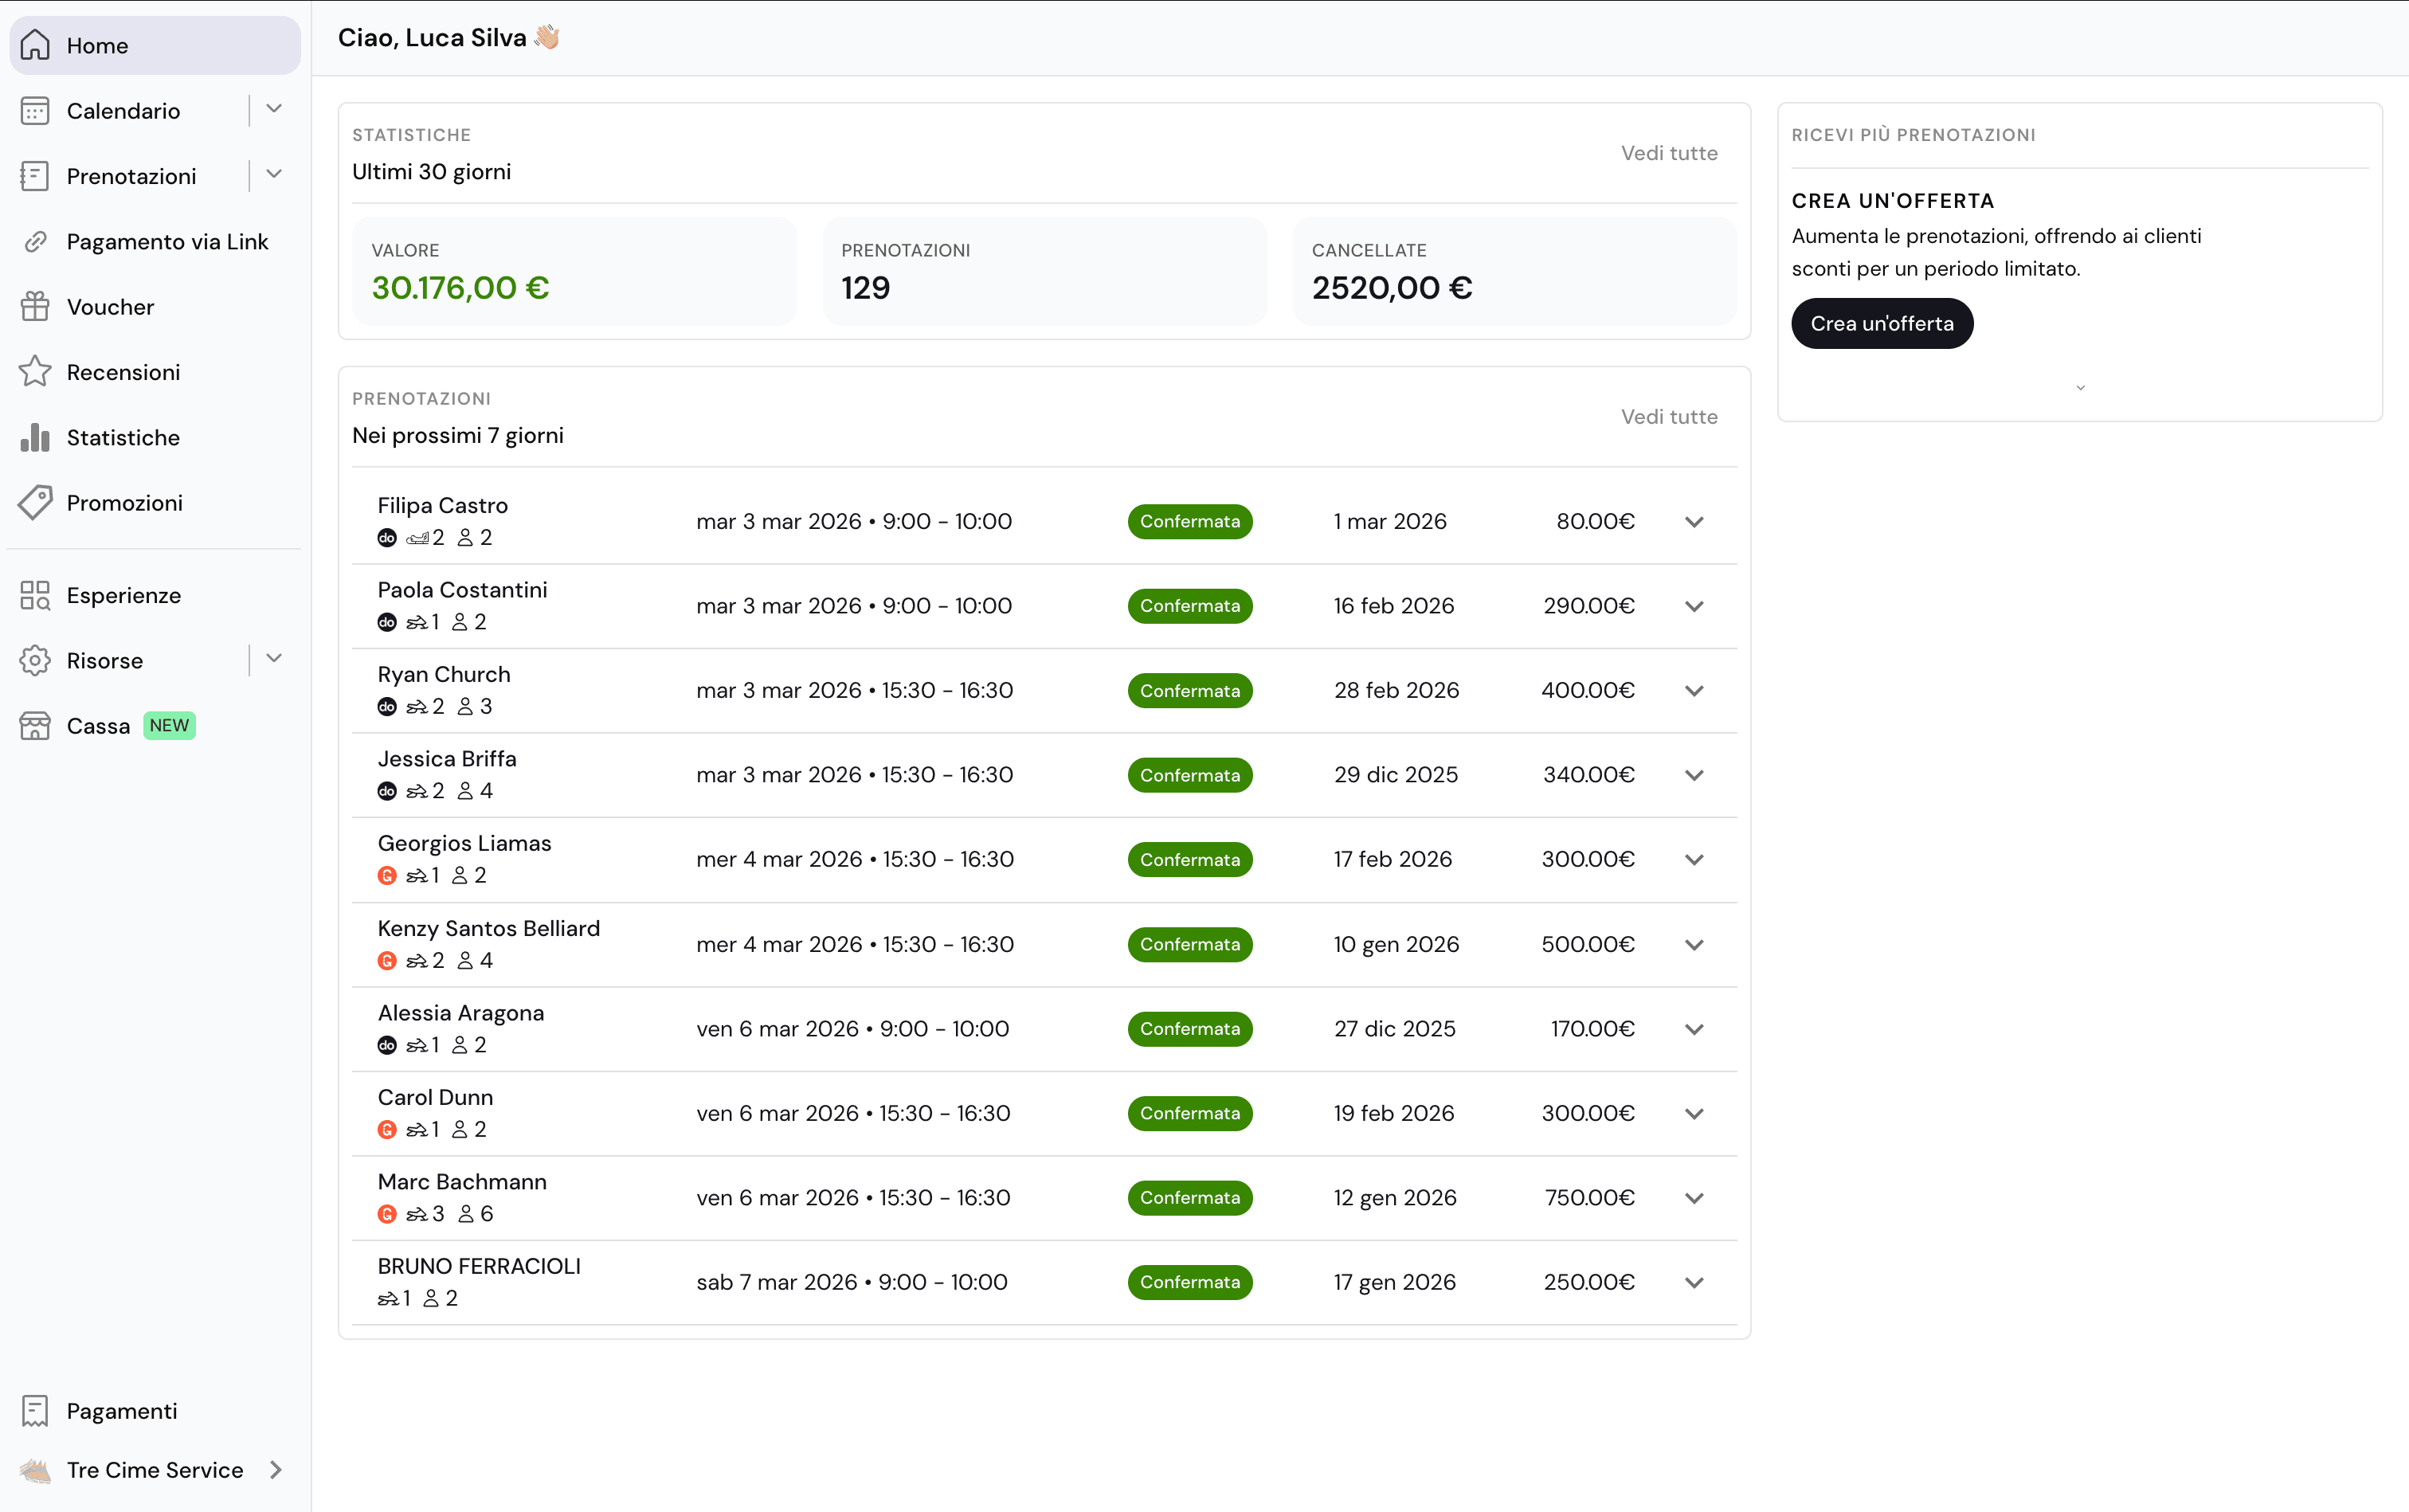Select the Recensioni star icon
2409x1512 pixels.
[36, 371]
